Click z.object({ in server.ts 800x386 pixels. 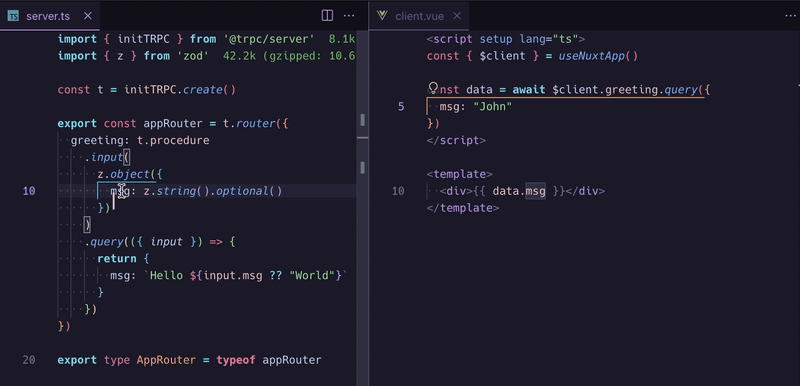[130, 174]
